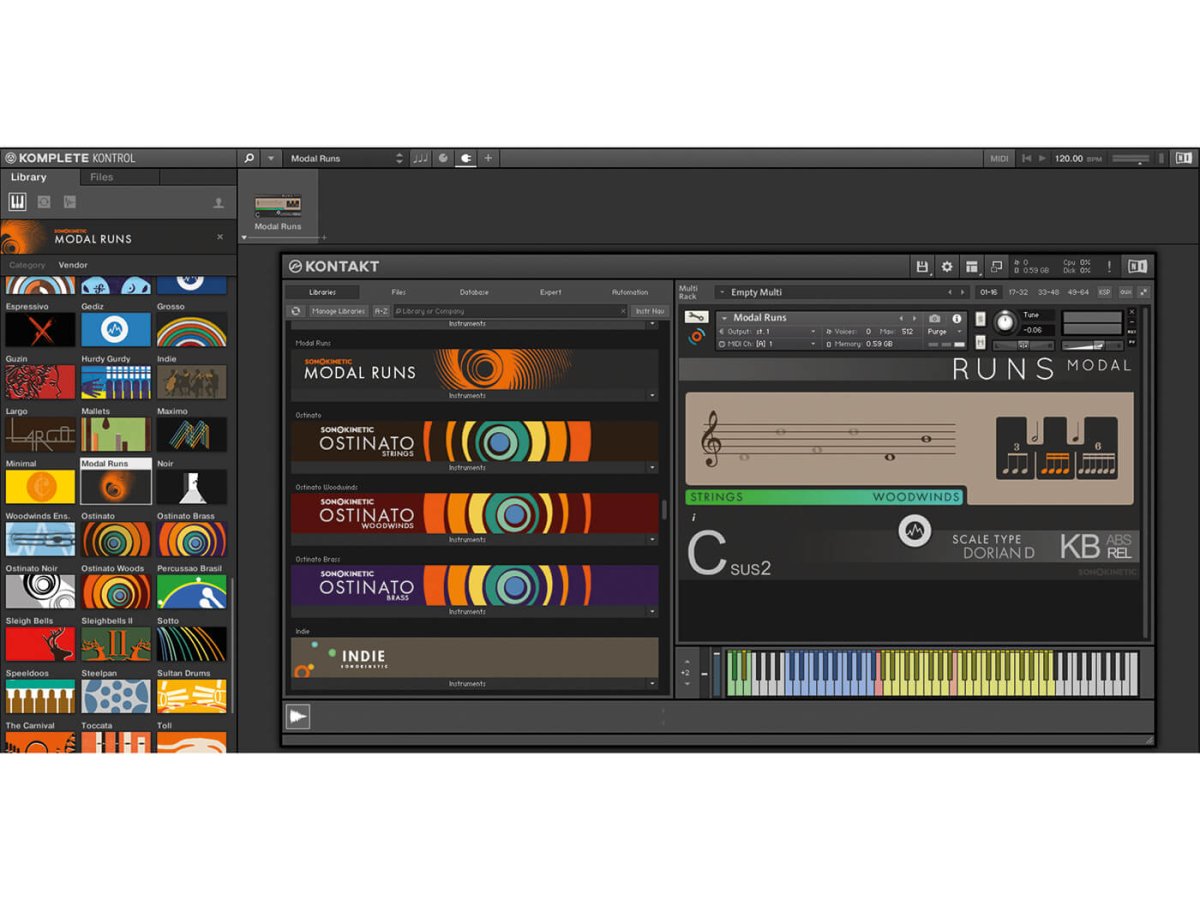The image size is (1200, 900).
Task: Click the refresh libraries icon
Action: click(296, 311)
